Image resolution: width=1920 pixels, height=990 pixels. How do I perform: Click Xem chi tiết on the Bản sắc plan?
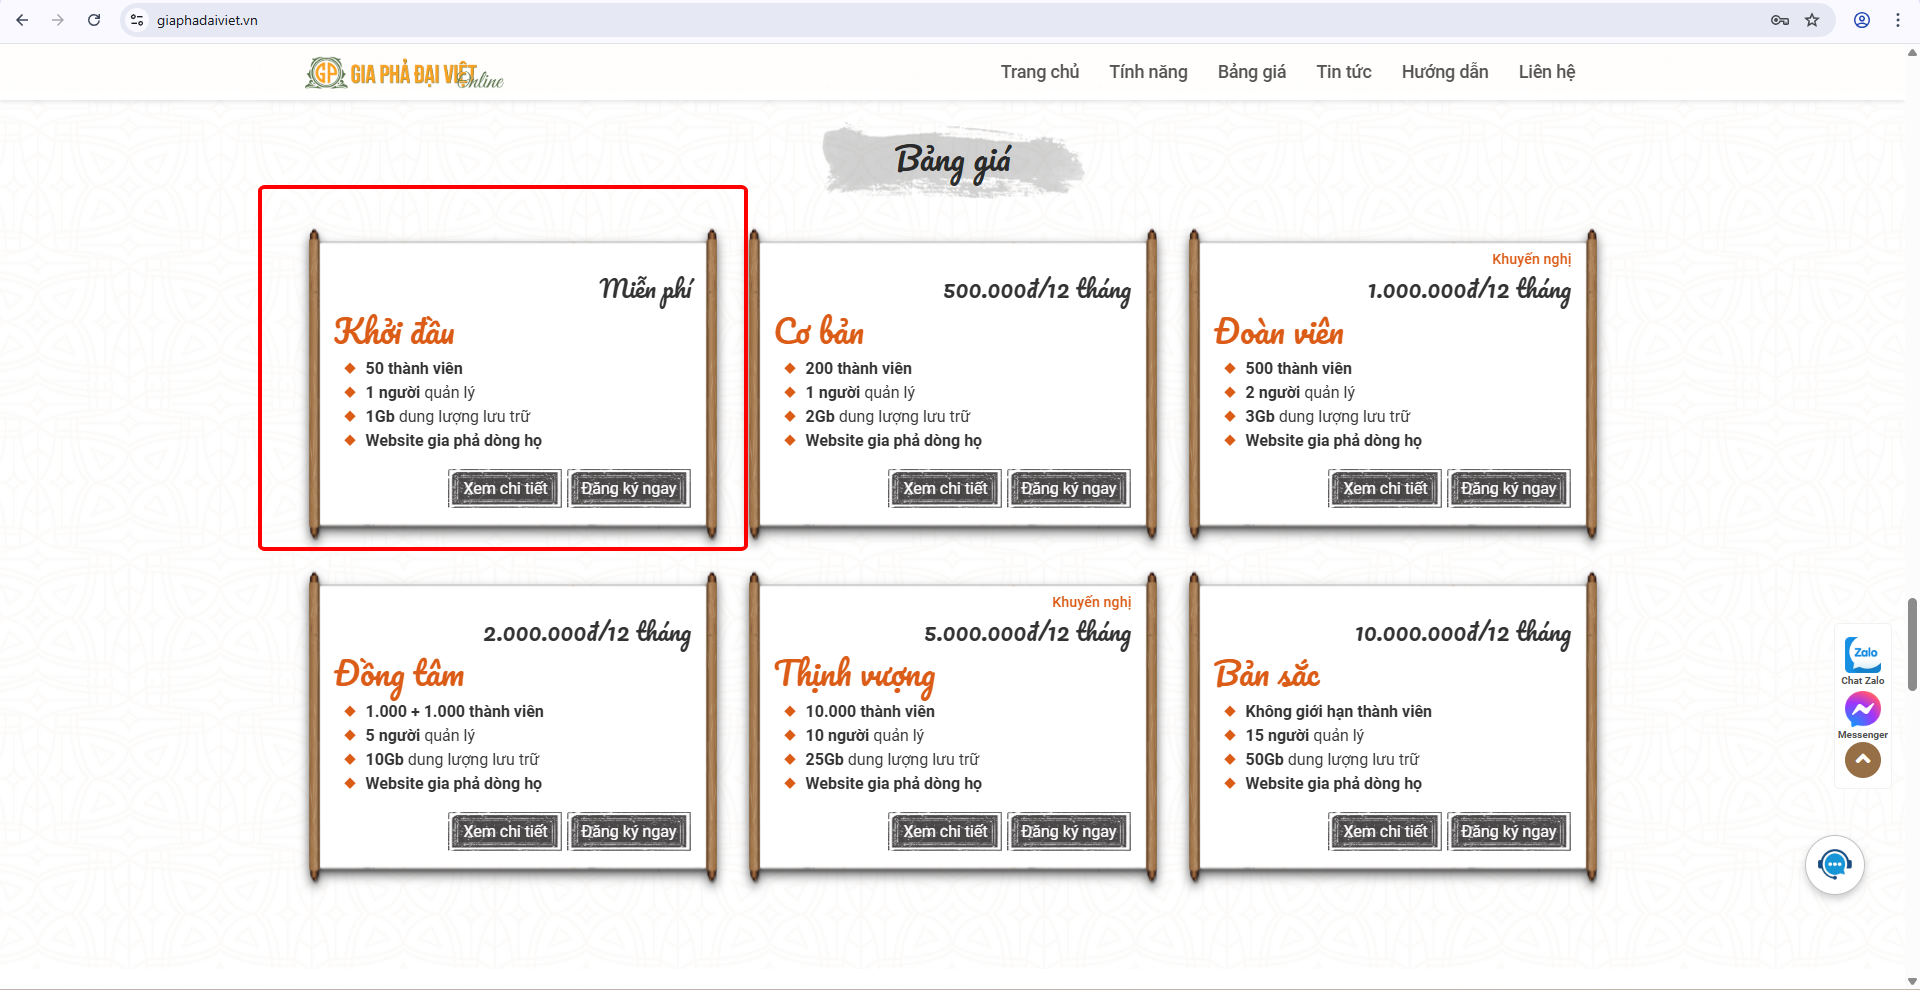tap(1384, 831)
